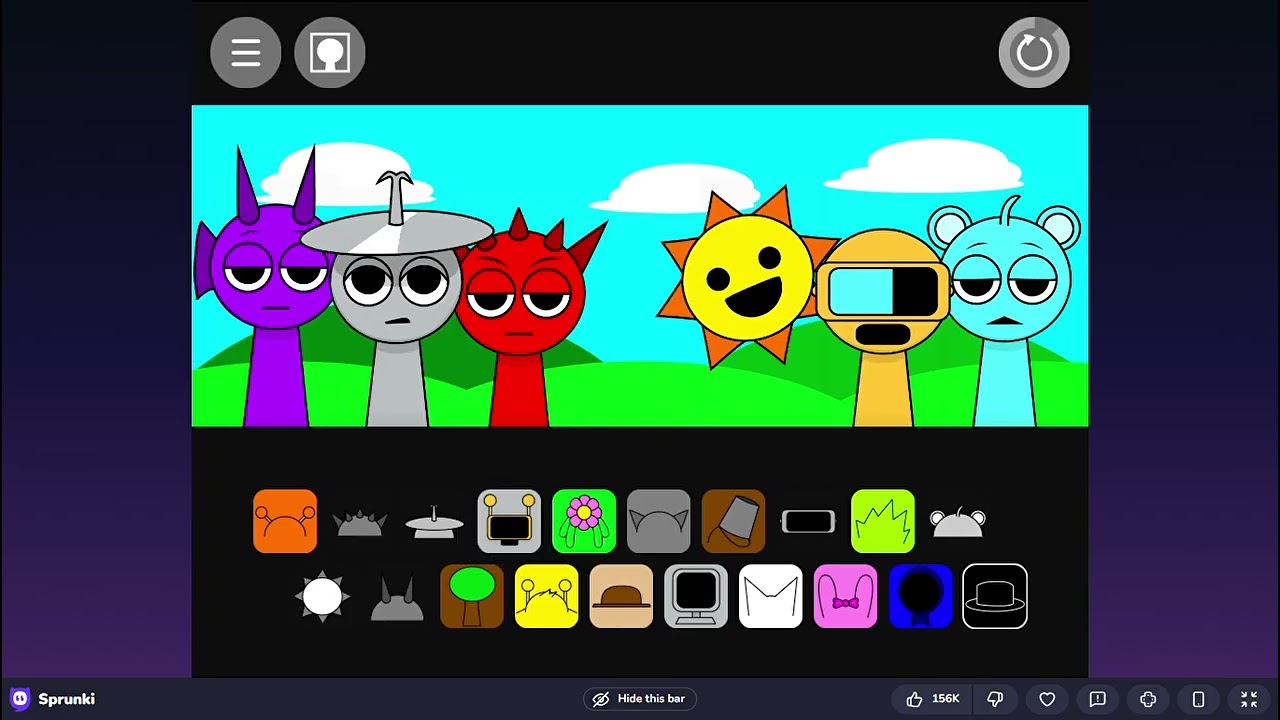Click the circular reset arrow button

1034,52
